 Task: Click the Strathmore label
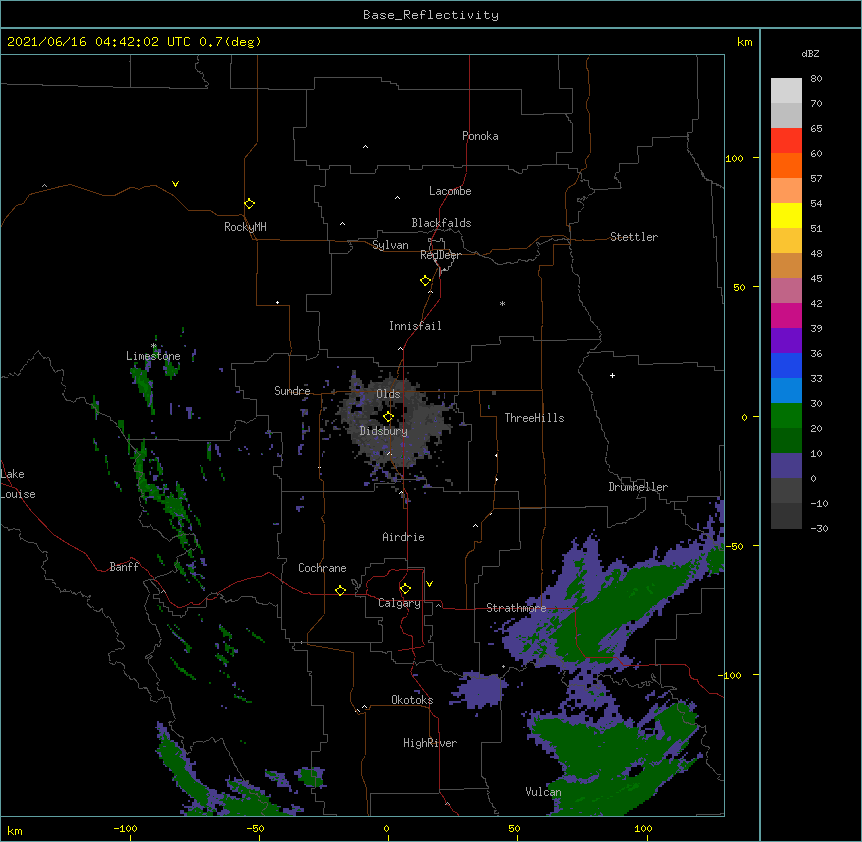tap(516, 608)
